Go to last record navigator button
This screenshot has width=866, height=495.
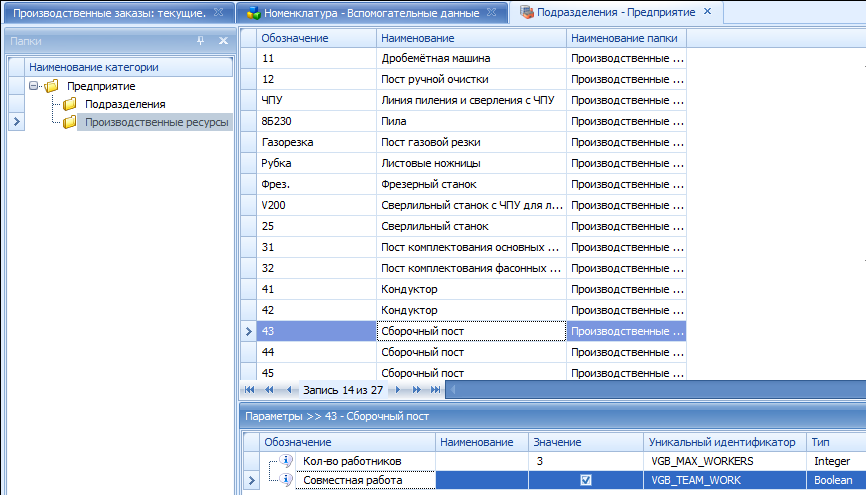[435, 389]
